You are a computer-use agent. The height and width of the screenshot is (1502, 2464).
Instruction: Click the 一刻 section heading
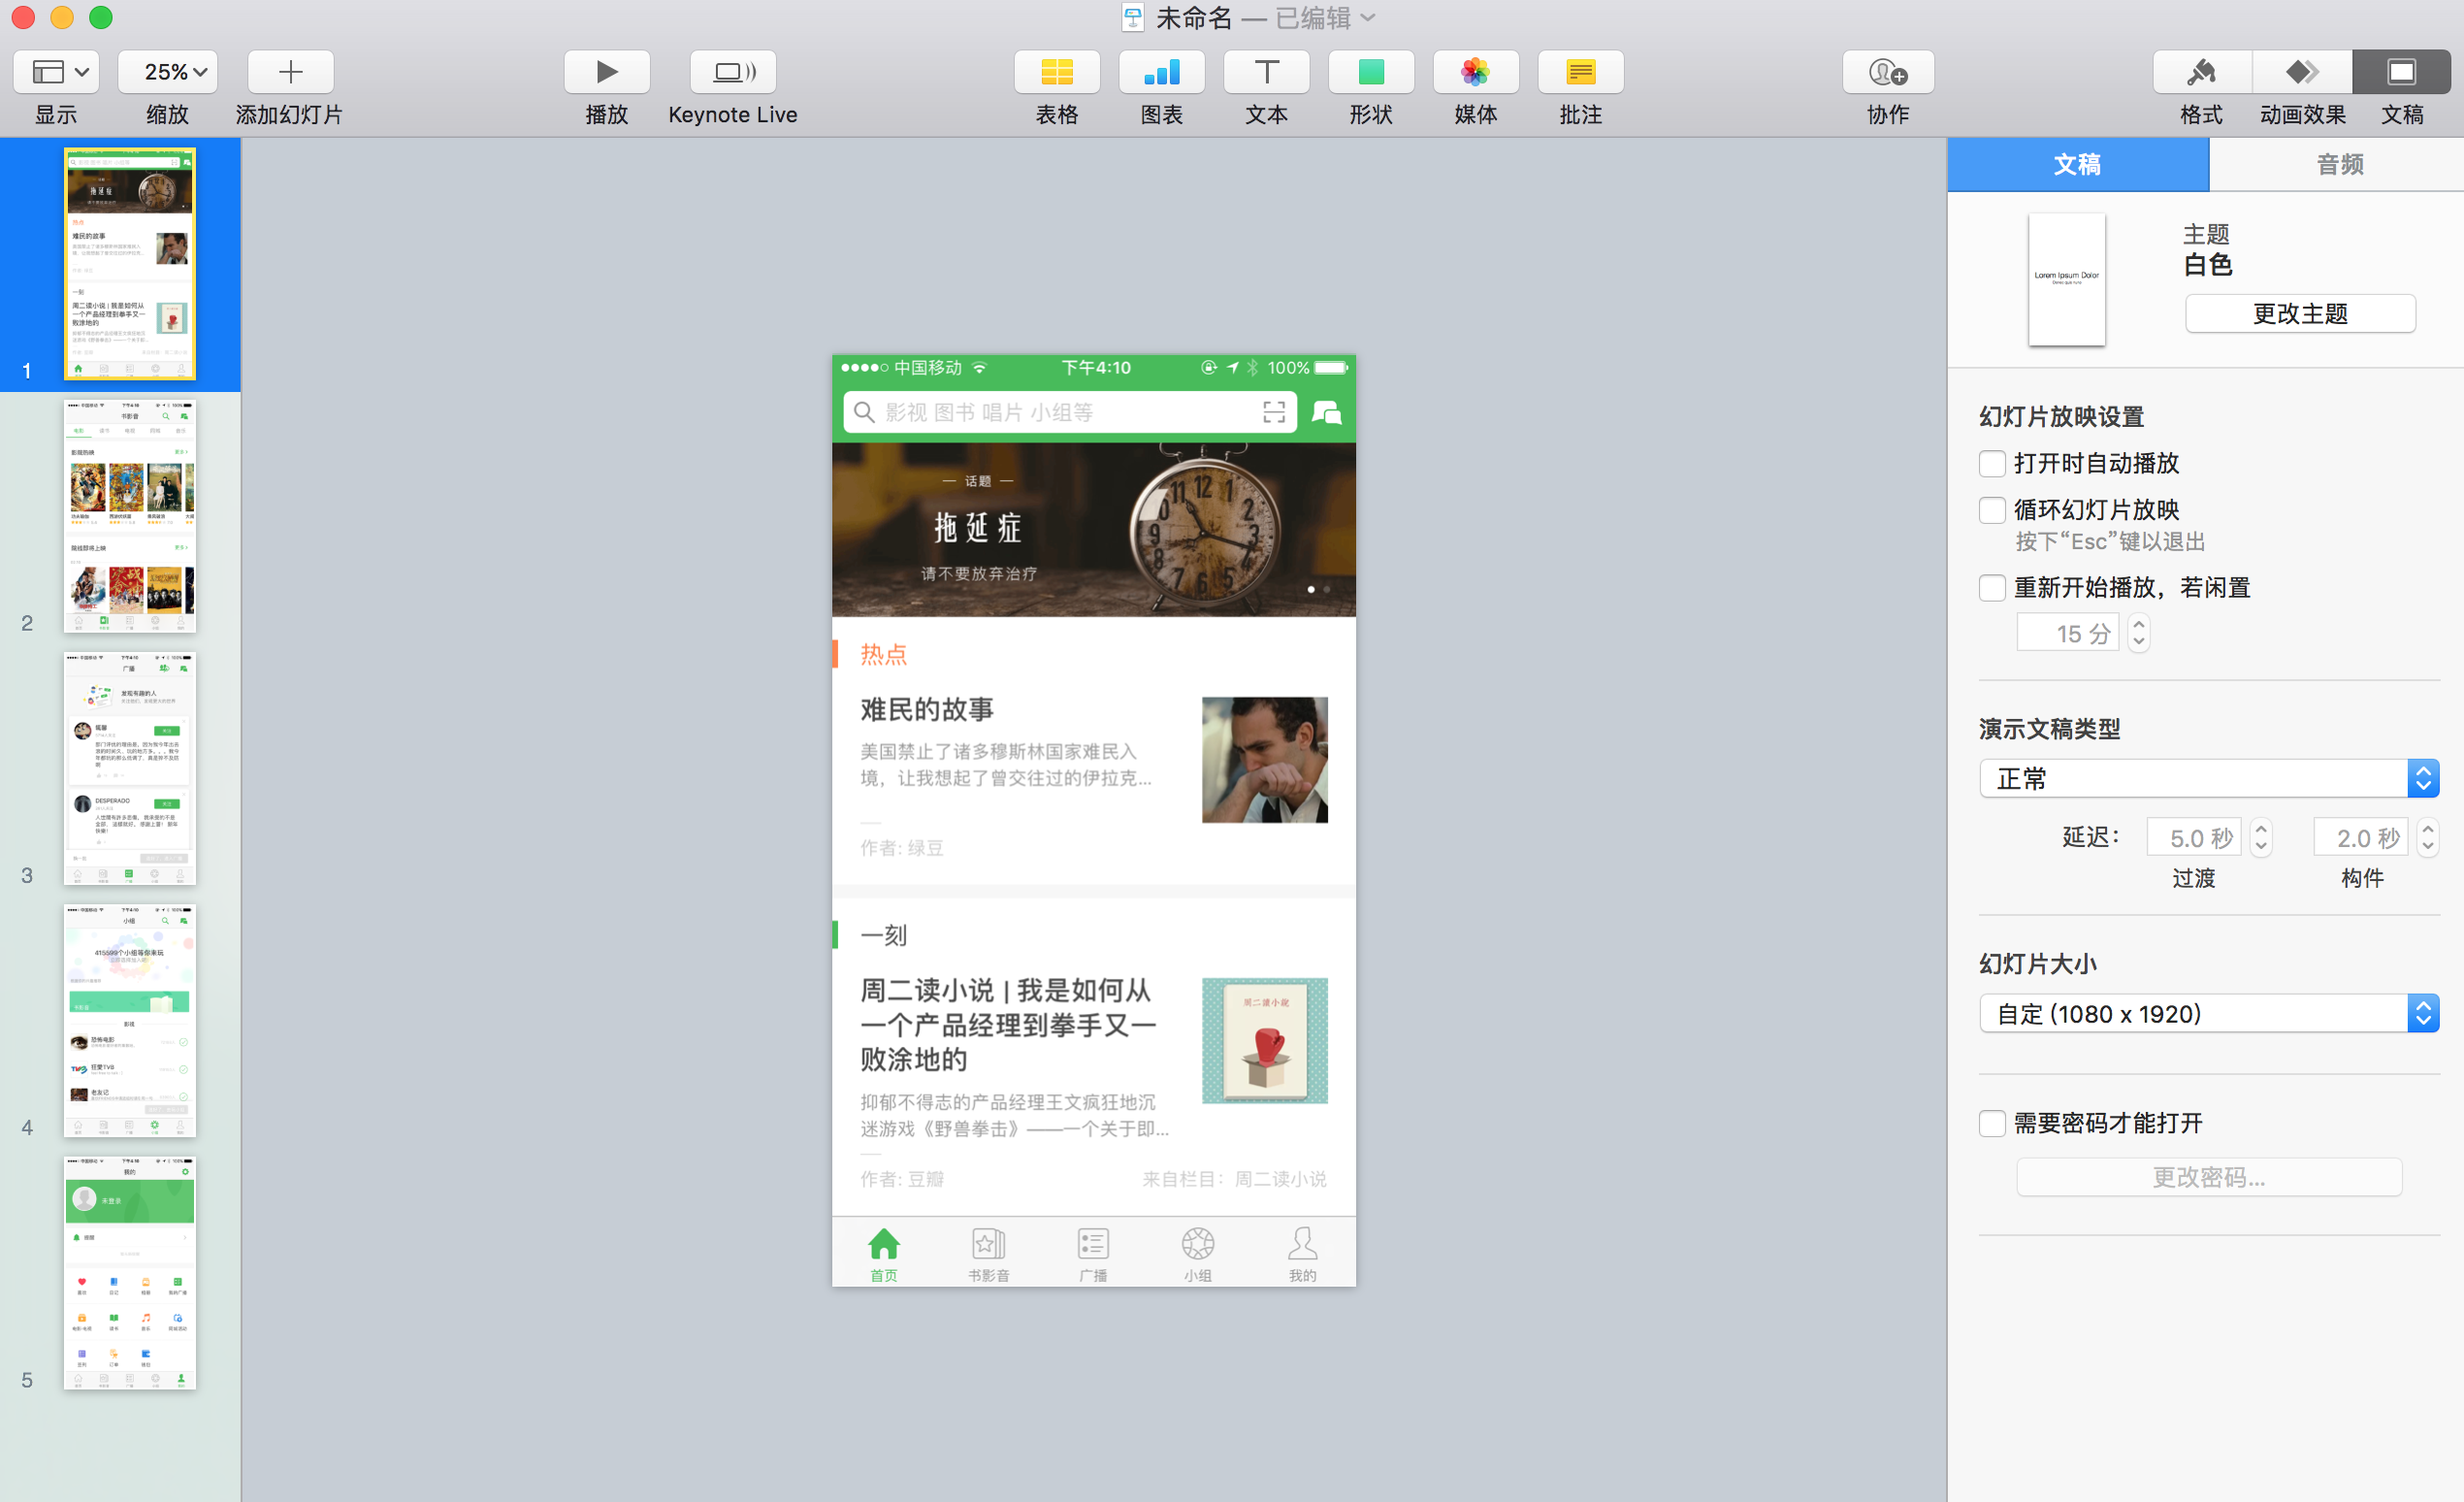tap(884, 936)
